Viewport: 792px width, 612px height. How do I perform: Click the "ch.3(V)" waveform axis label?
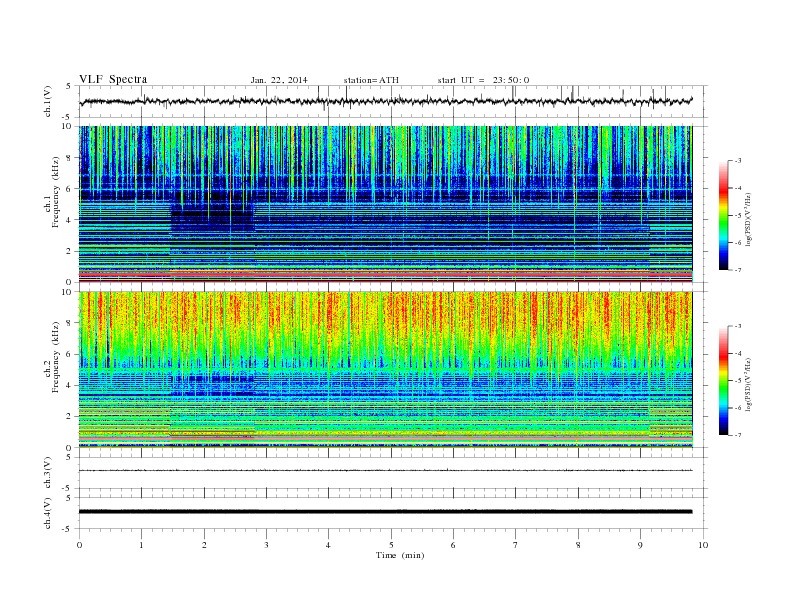point(47,473)
